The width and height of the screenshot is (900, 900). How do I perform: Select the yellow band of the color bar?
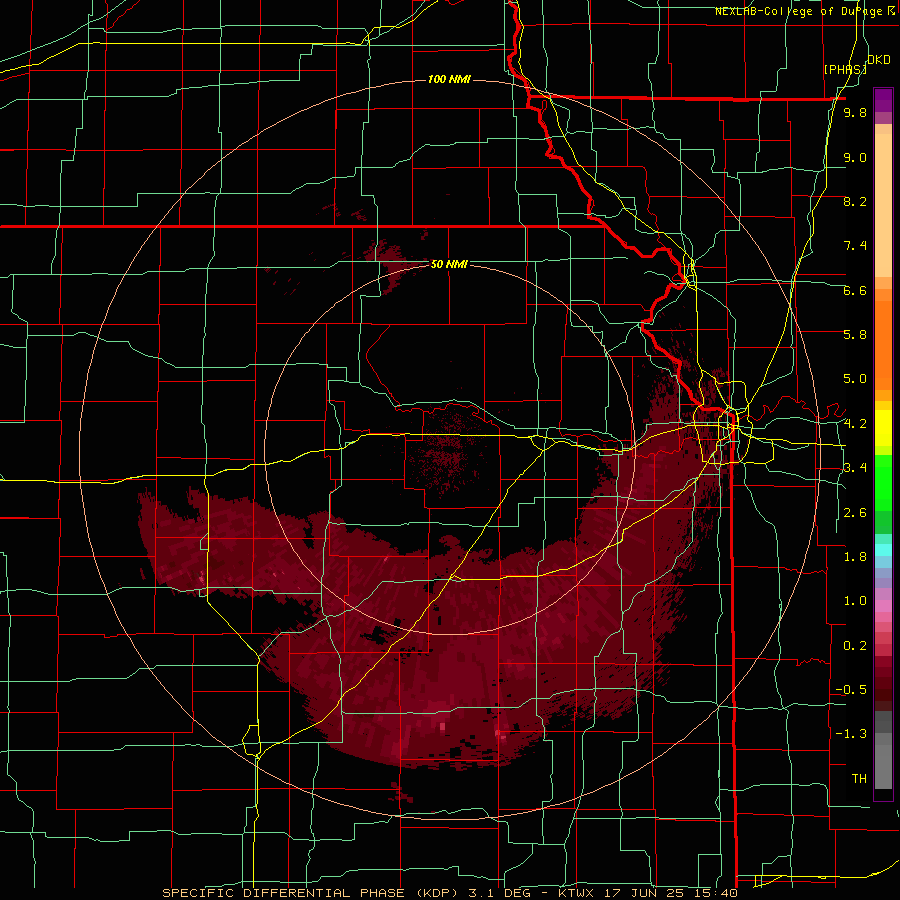[x=883, y=428]
